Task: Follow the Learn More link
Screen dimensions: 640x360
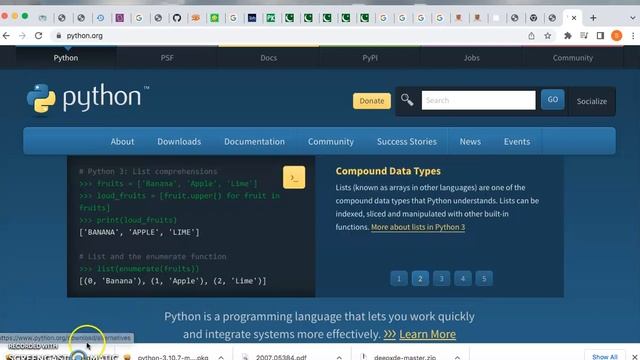Action: 427,334
